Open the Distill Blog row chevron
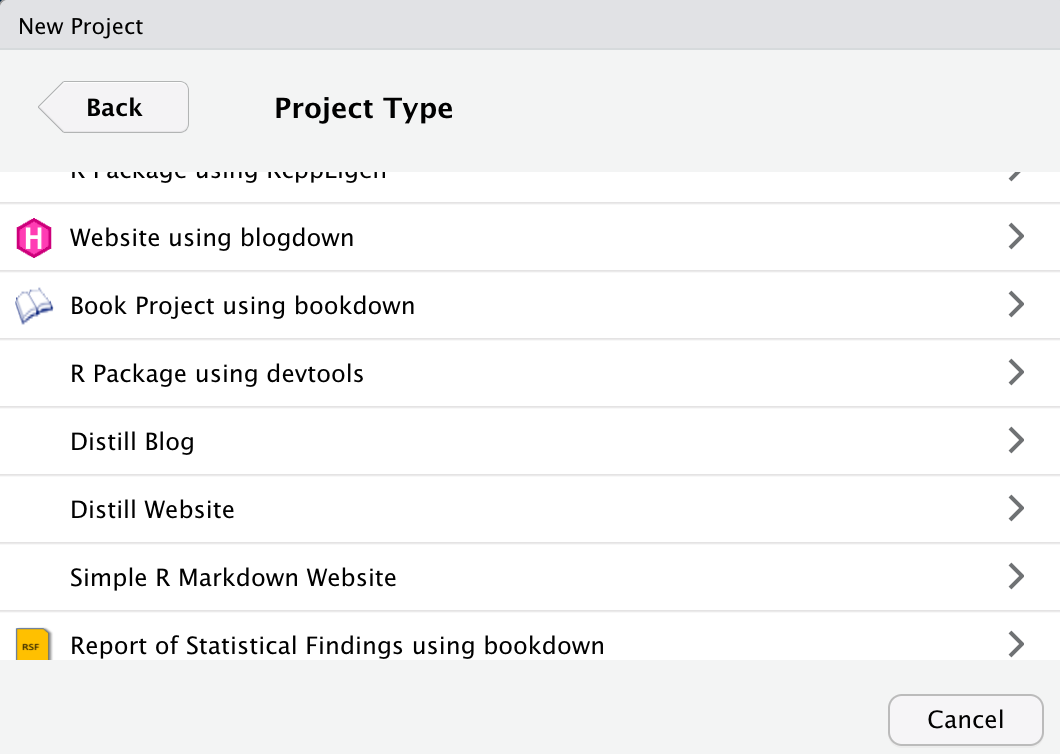The image size is (1060, 754). pos(1016,441)
